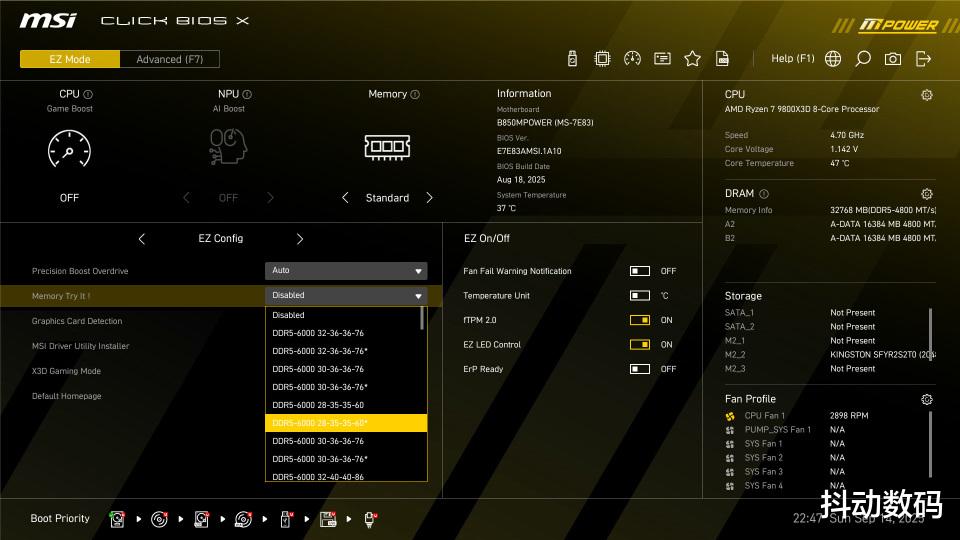The width and height of the screenshot is (960, 540).
Task: Open Favorites with the star icon
Action: (692, 59)
